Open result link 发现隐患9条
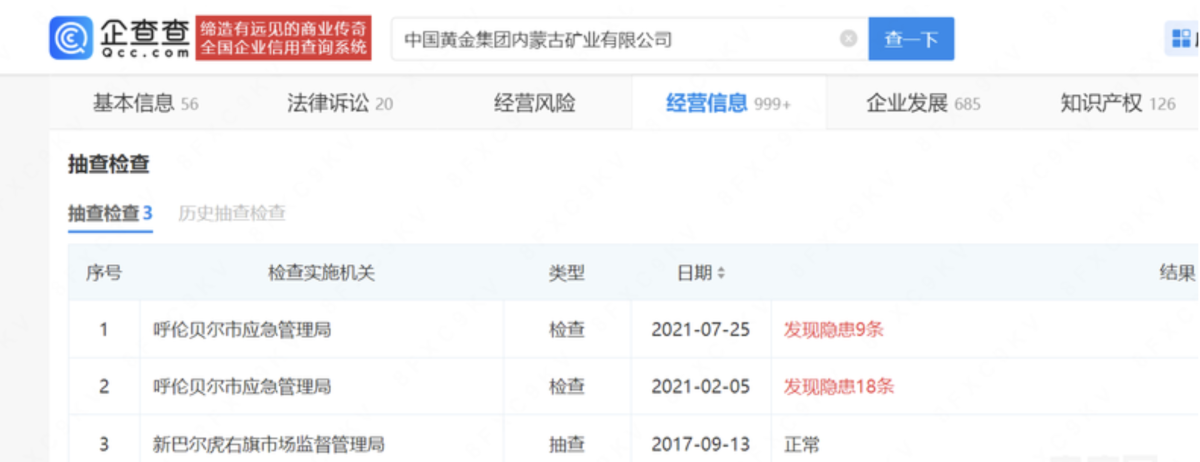 click(833, 329)
